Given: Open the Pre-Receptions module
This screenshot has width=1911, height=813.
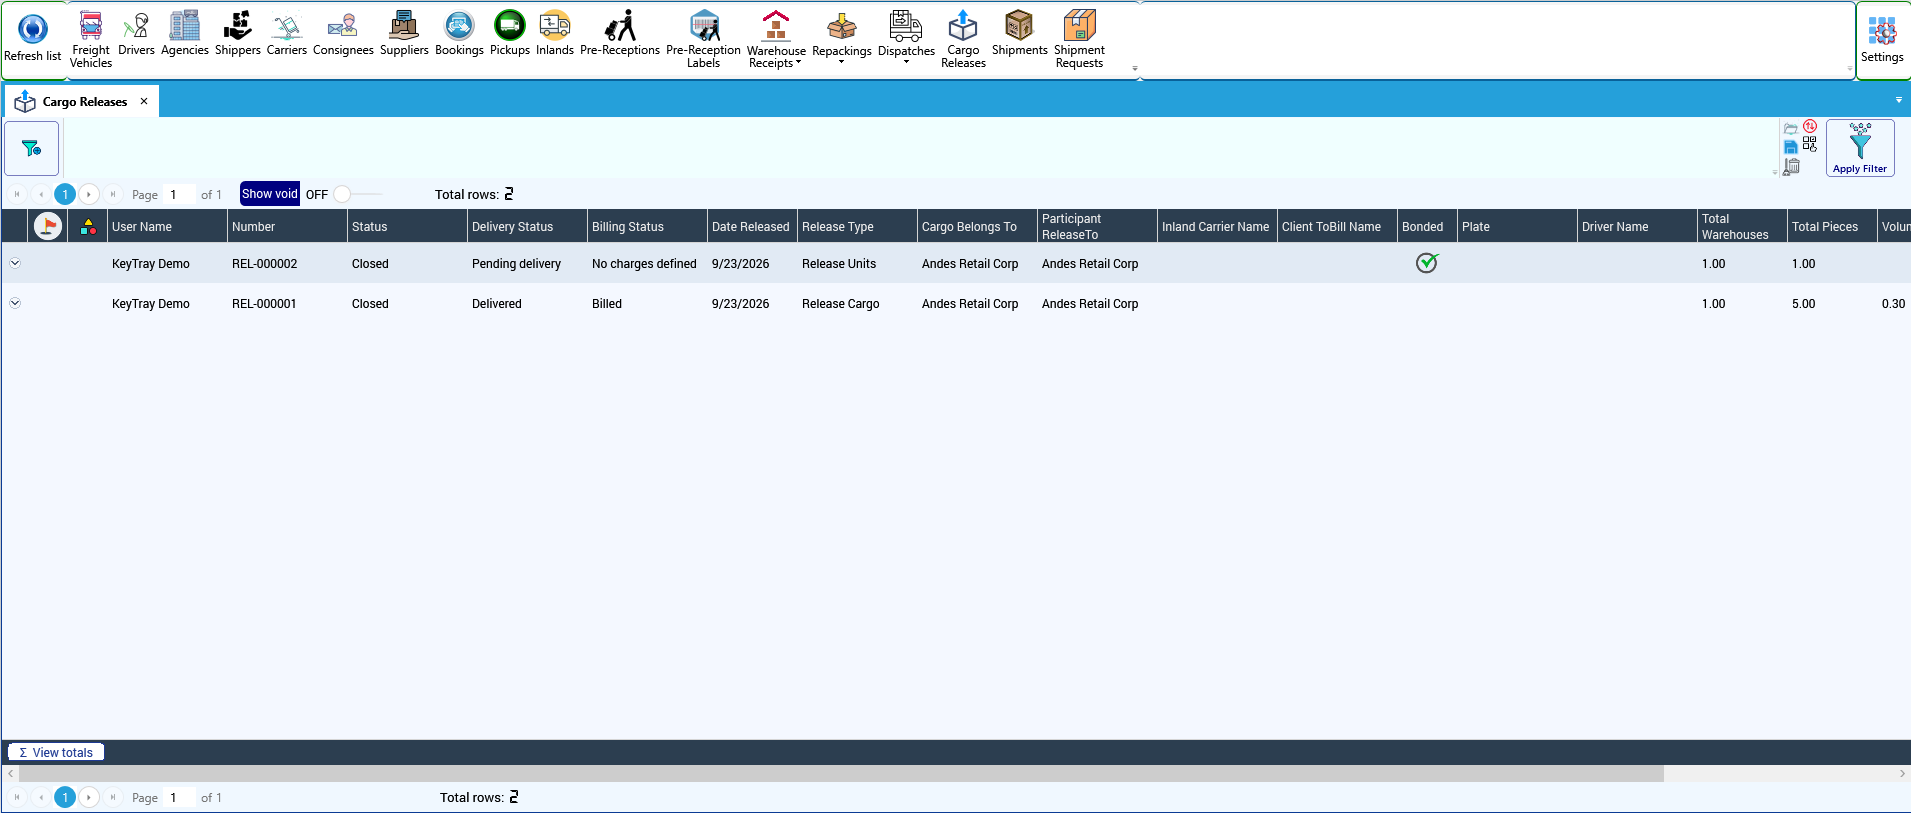Looking at the screenshot, I should 620,33.
